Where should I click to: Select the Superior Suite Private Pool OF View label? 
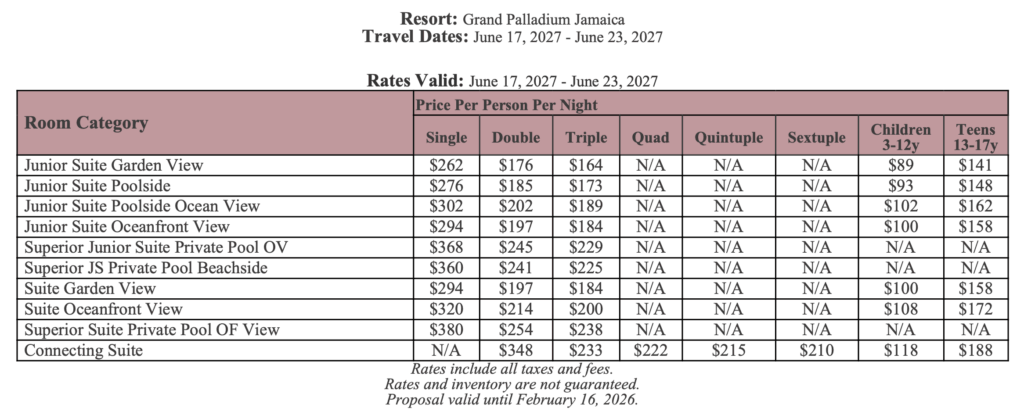tap(151, 329)
